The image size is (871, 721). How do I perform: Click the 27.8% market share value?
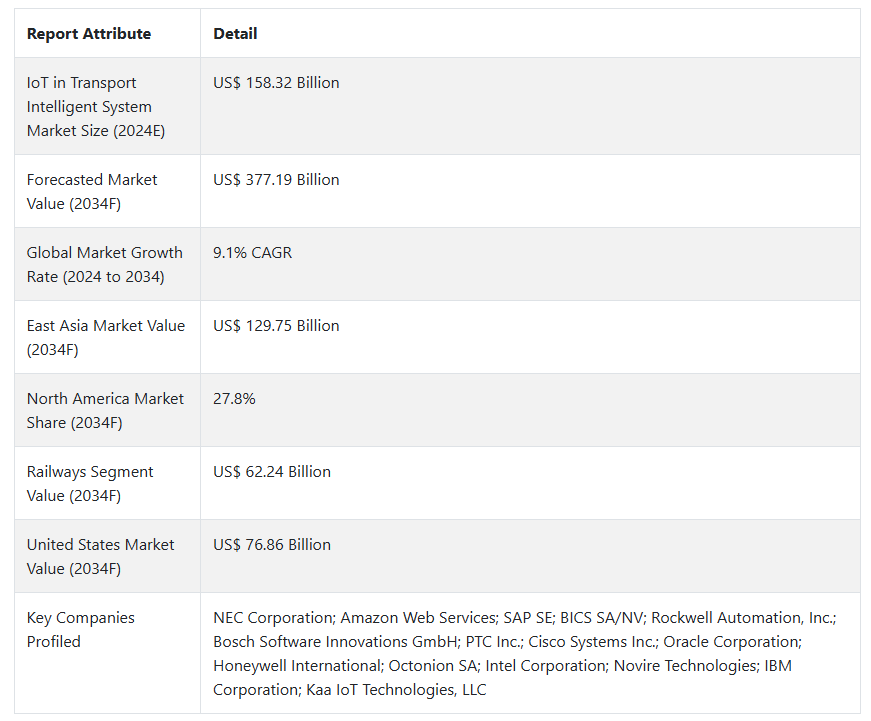click(234, 399)
